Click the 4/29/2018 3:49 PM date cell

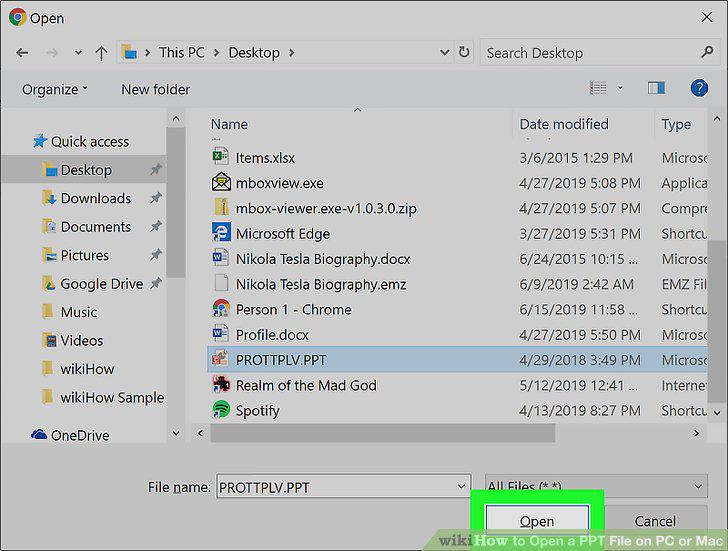pyautogui.click(x=579, y=360)
